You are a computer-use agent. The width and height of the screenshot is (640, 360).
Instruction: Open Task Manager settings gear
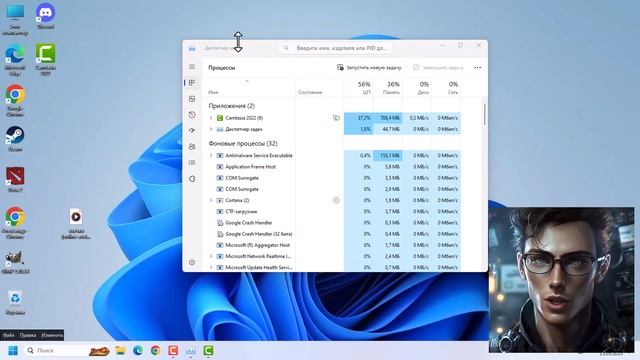pyautogui.click(x=192, y=262)
